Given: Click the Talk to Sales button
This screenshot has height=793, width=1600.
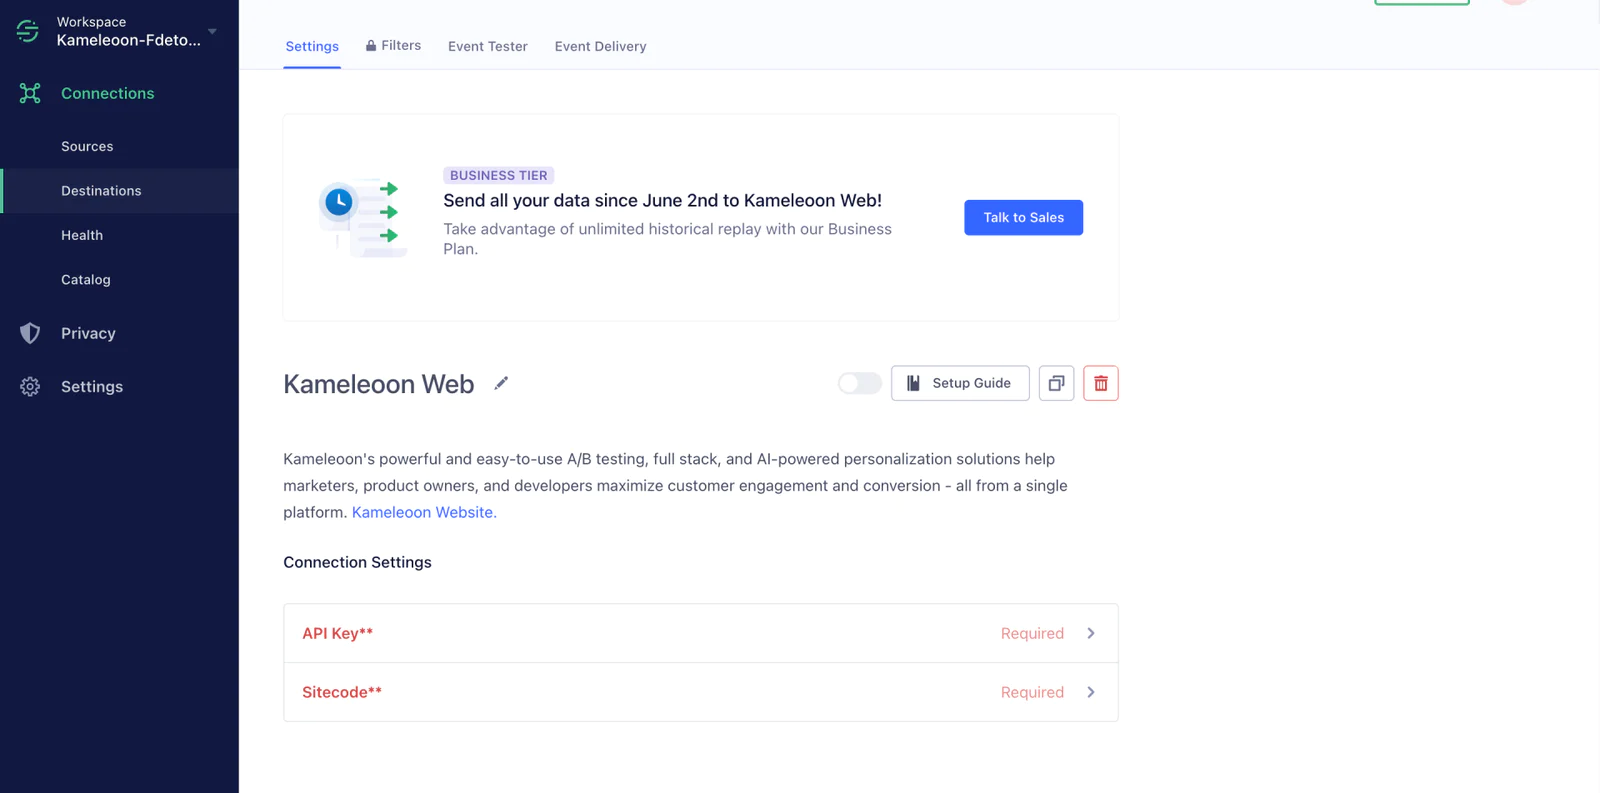Looking at the screenshot, I should pyautogui.click(x=1023, y=217).
